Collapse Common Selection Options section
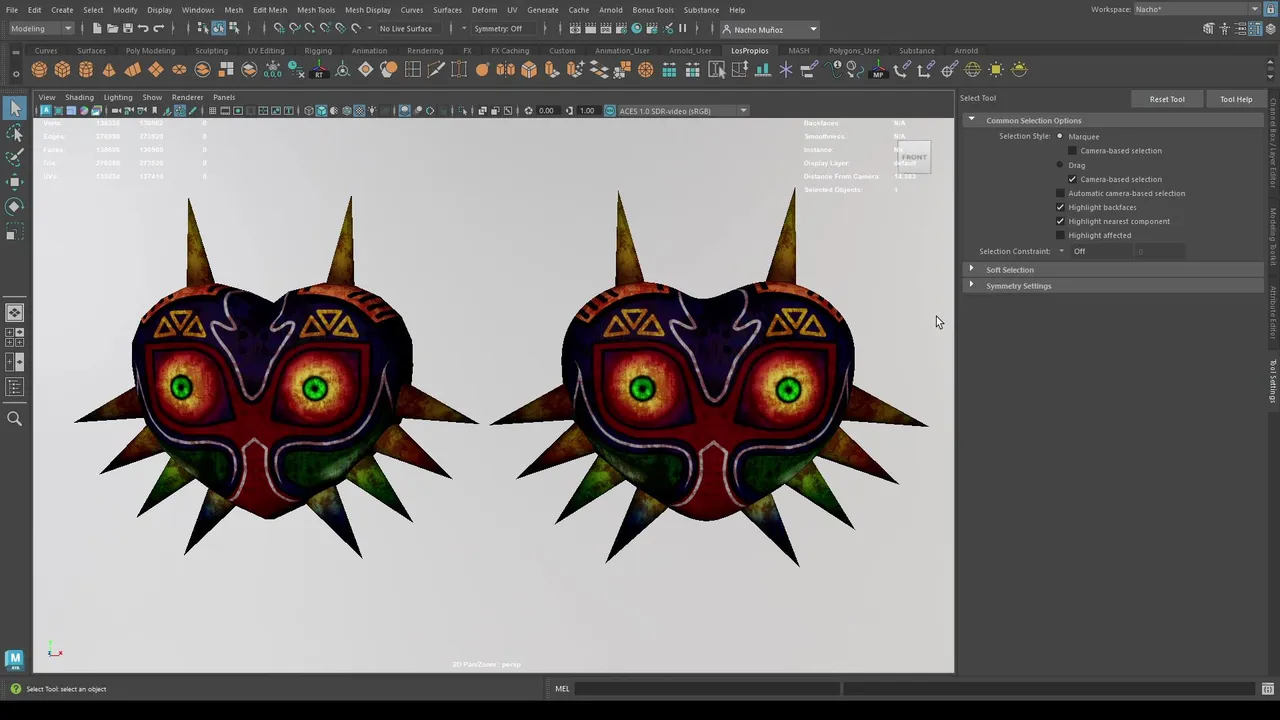The image size is (1280, 720). [x=971, y=120]
